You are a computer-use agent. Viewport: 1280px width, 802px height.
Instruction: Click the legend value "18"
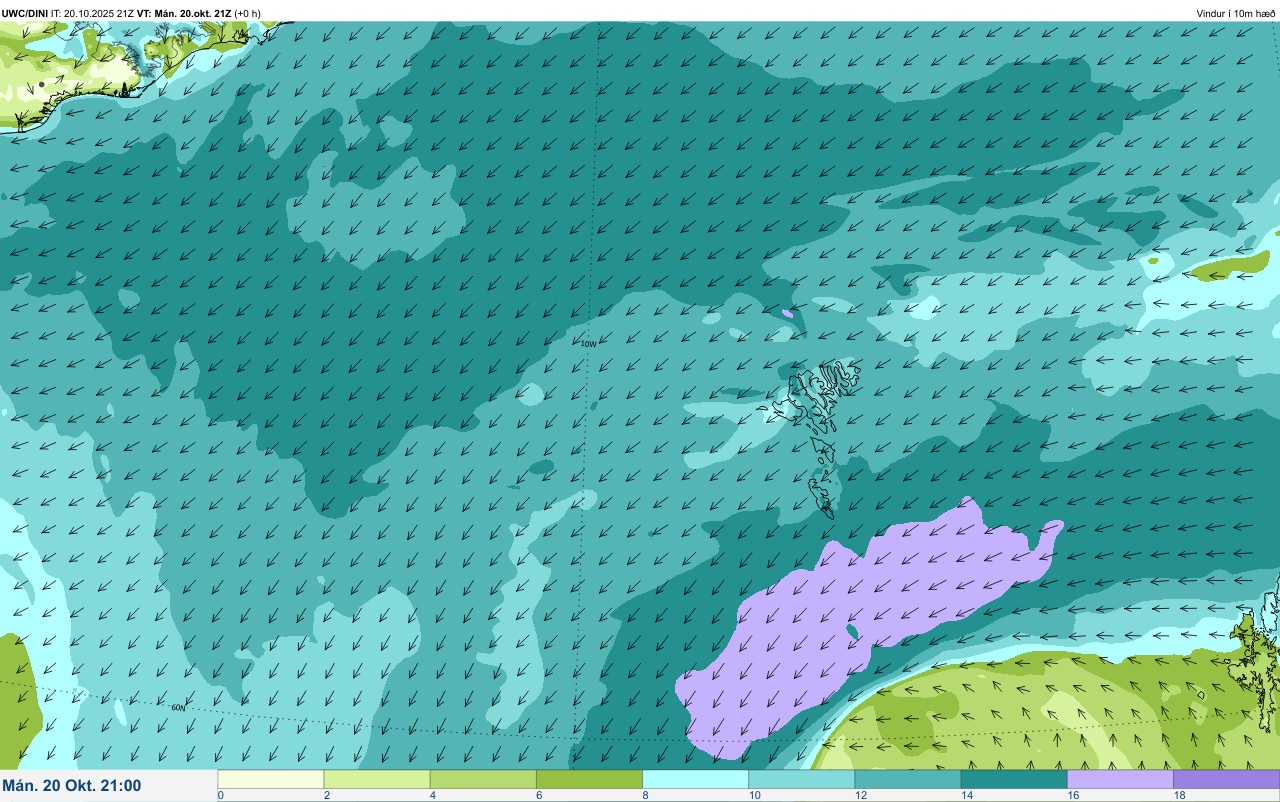point(1179,796)
